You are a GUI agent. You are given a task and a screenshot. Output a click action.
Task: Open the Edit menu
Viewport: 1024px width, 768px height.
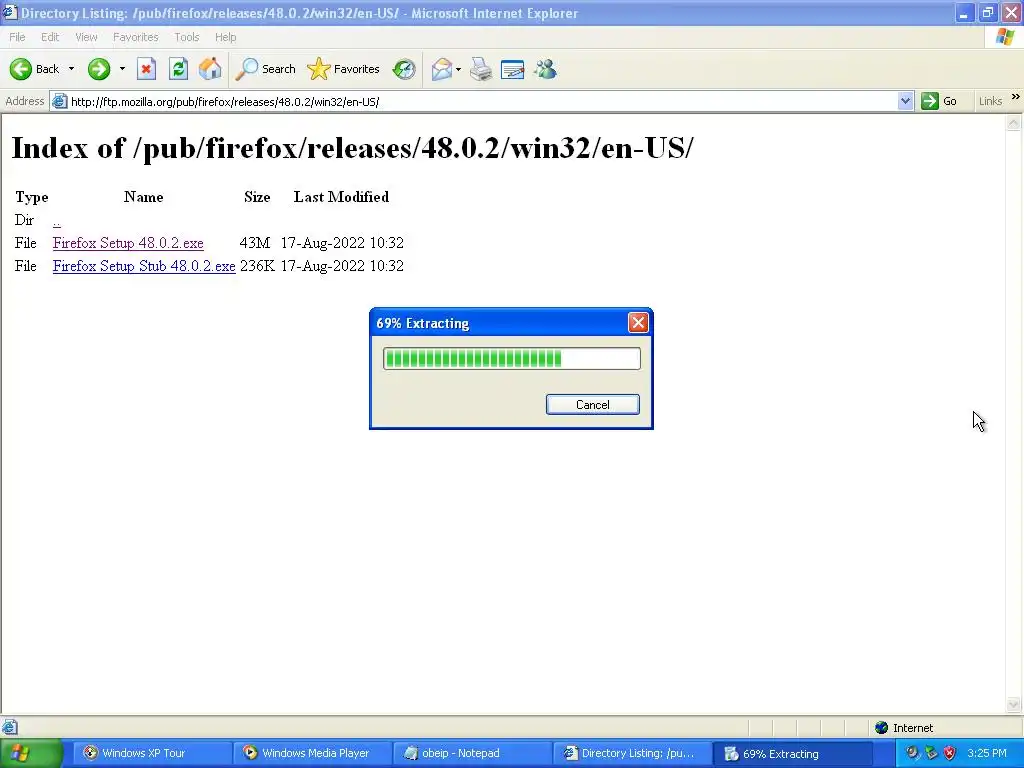[50, 37]
